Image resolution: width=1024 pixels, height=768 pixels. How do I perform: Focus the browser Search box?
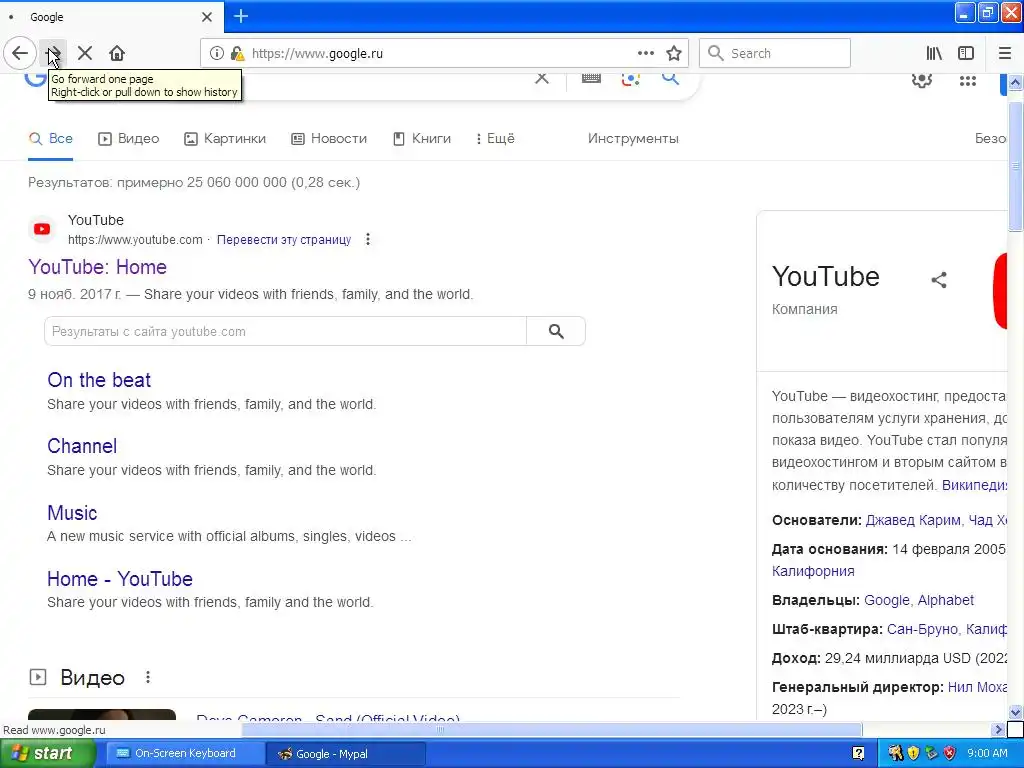775,54
